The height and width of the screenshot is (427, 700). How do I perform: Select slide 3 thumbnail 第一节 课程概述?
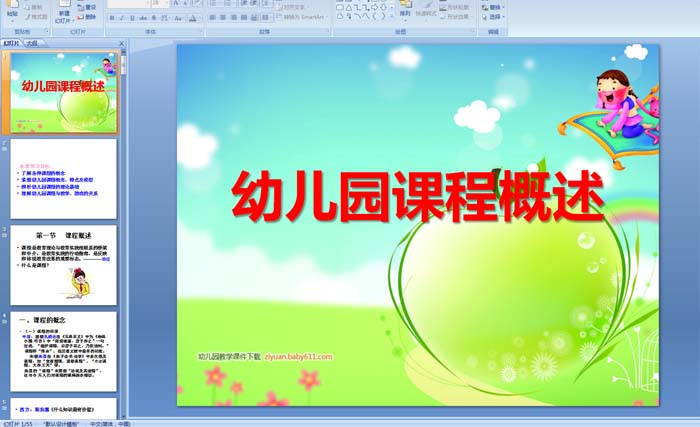click(64, 265)
